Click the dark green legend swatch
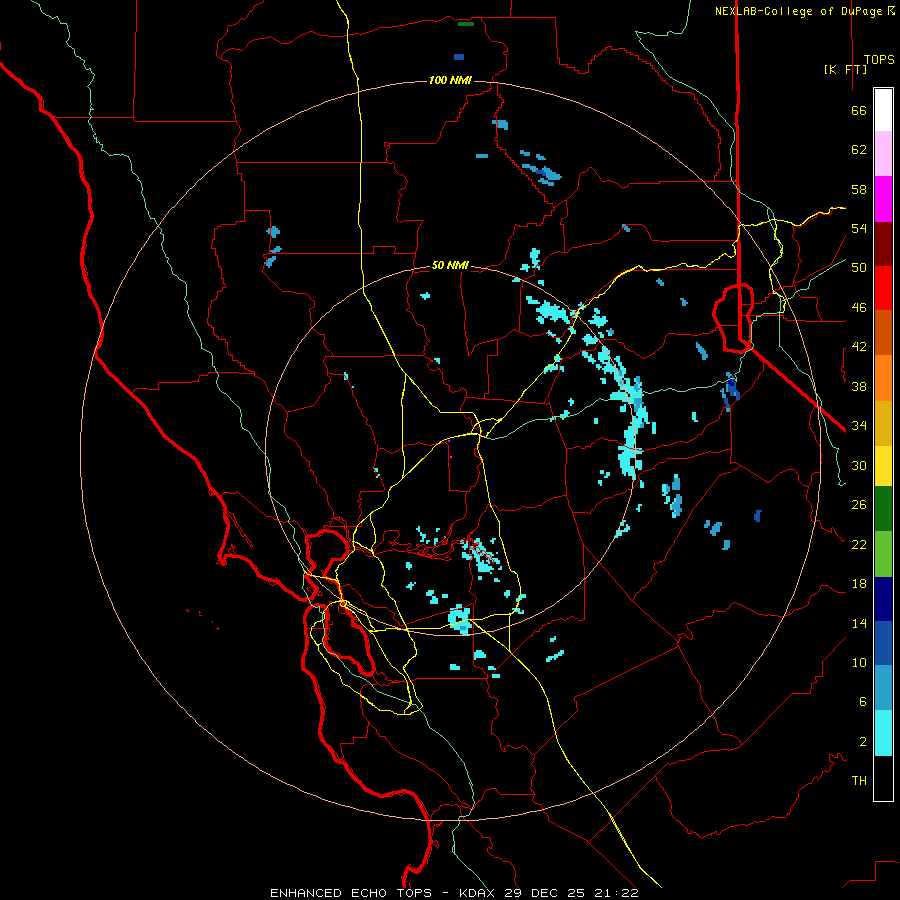This screenshot has height=900, width=900. pyautogui.click(x=883, y=509)
